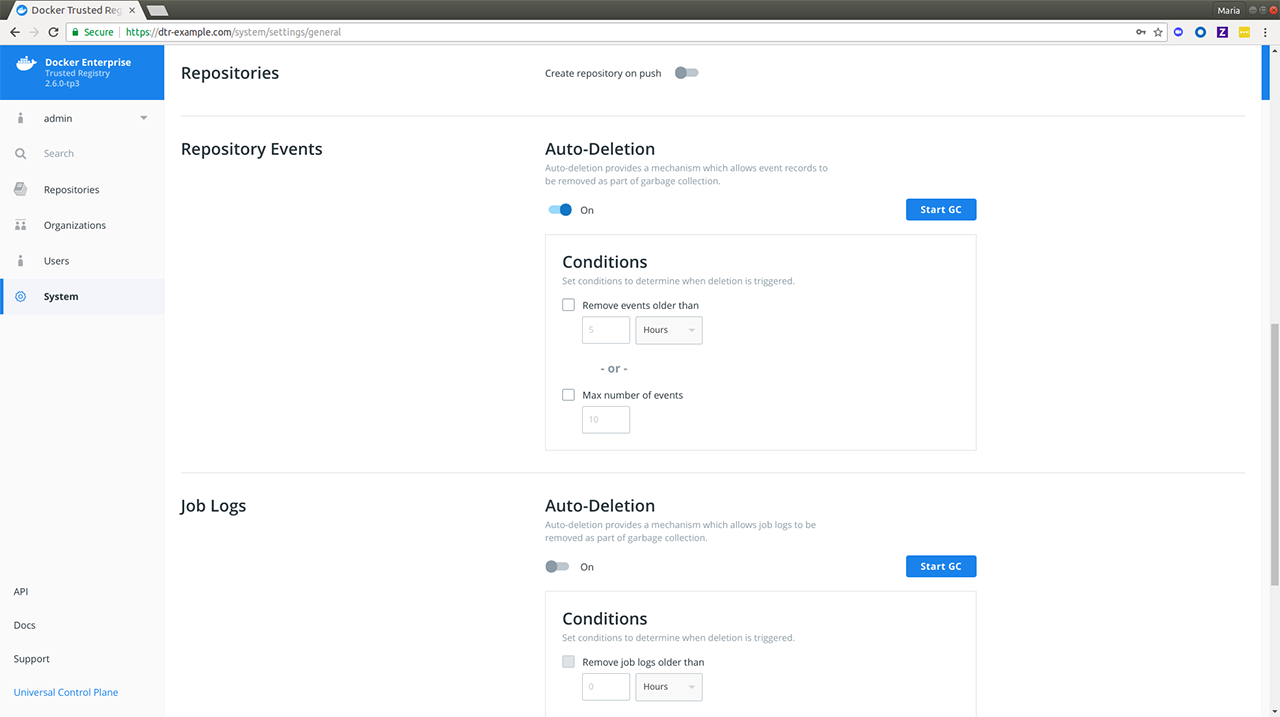Open the API link in sidebar
The width and height of the screenshot is (1280, 717).
click(x=21, y=592)
